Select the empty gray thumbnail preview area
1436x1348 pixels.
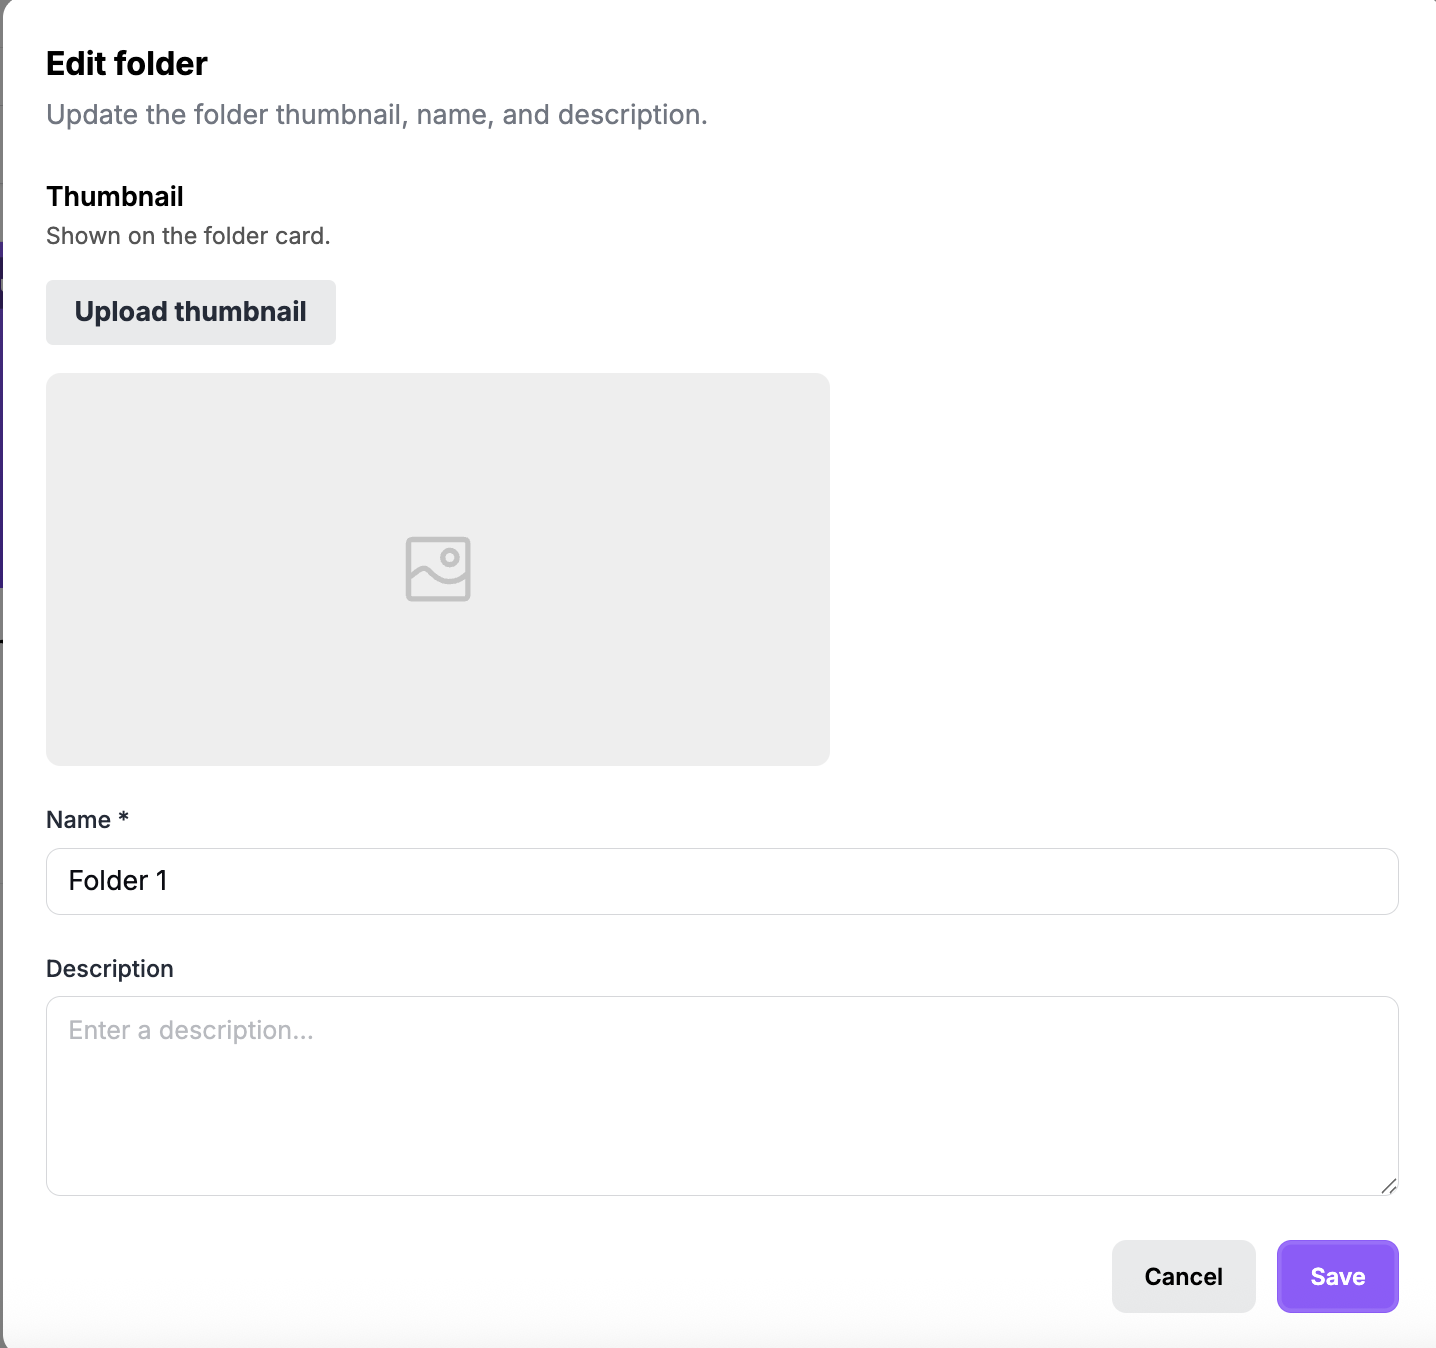coord(438,569)
